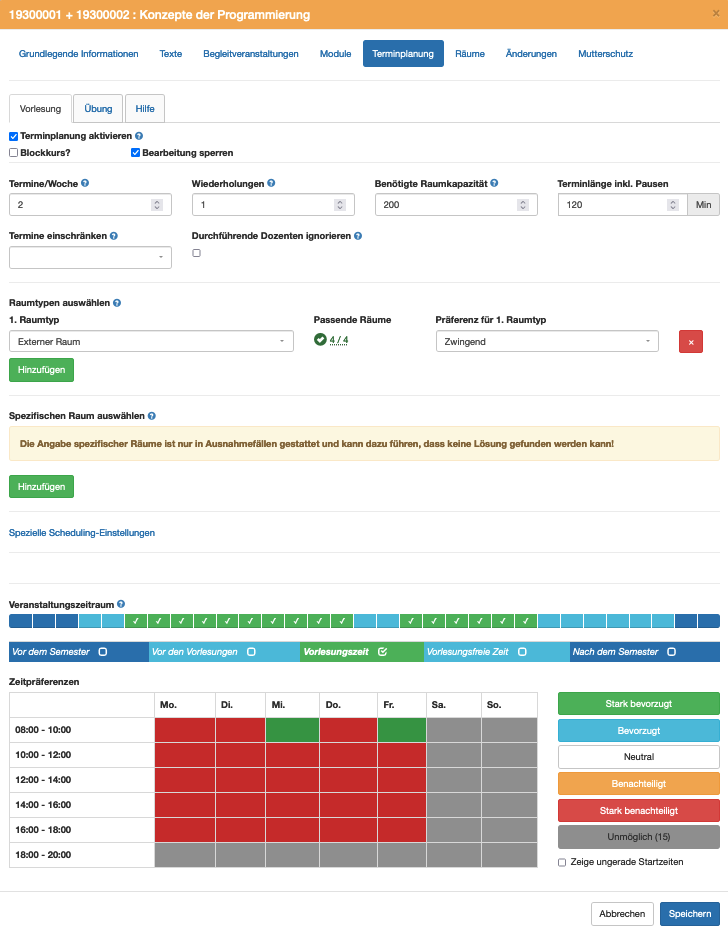Open the Übung sub-tab
The image size is (728, 934).
(x=98, y=108)
